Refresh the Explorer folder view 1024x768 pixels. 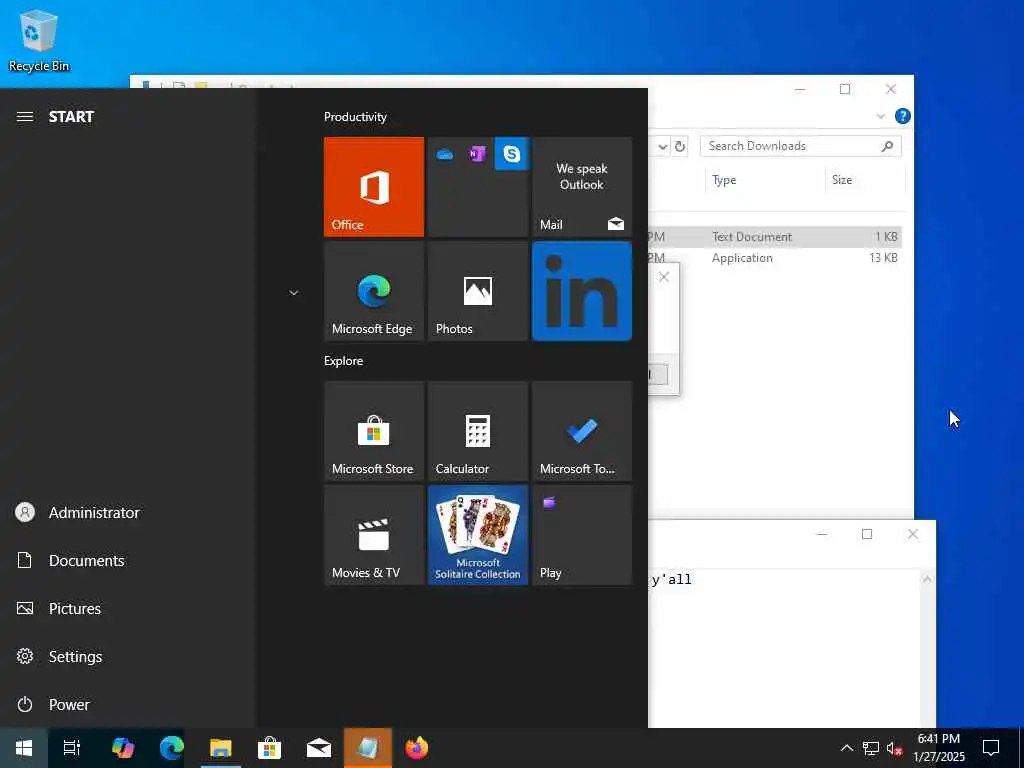tap(680, 146)
